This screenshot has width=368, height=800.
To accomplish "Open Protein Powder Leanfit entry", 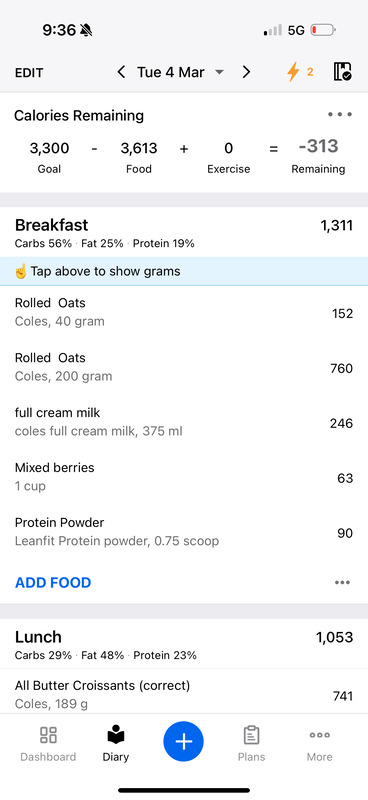I will [x=184, y=532].
